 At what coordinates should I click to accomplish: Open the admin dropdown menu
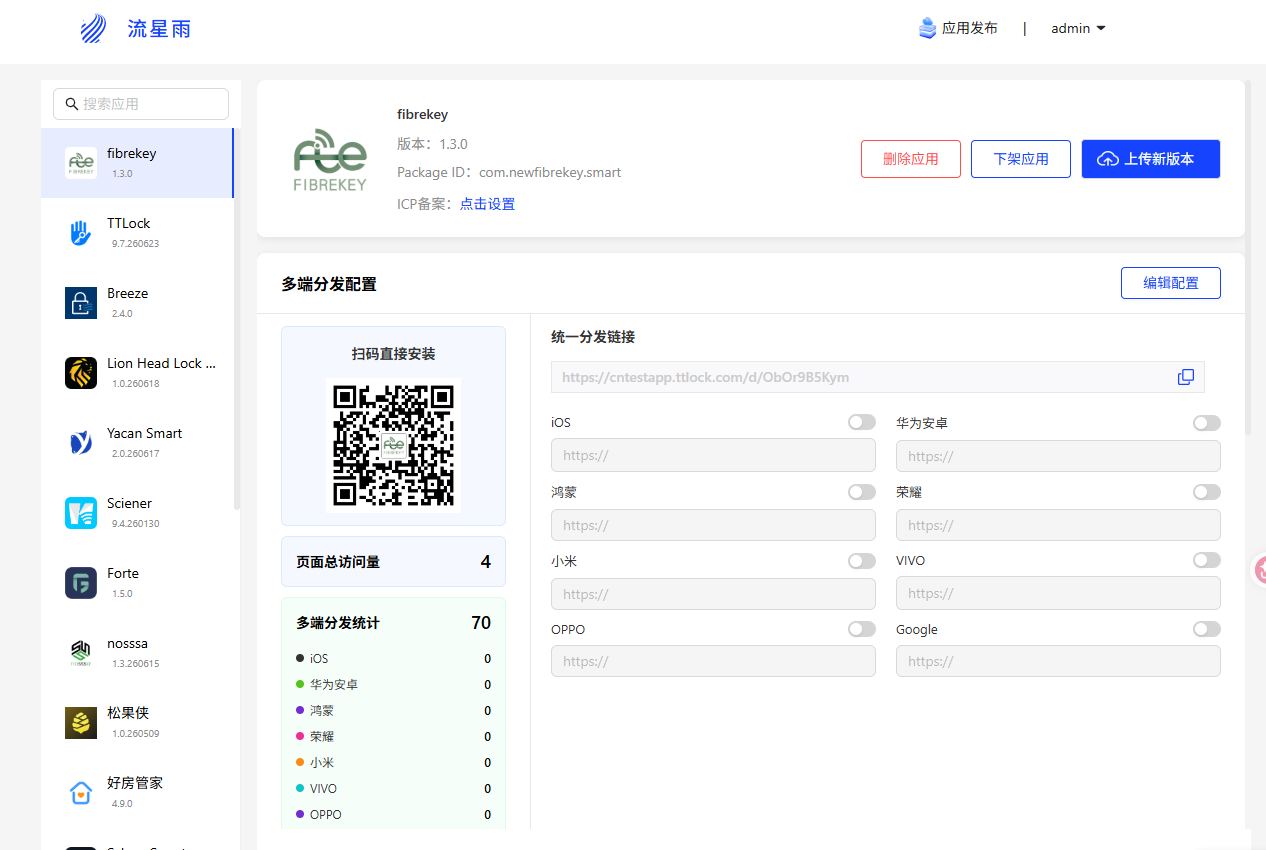pos(1078,29)
